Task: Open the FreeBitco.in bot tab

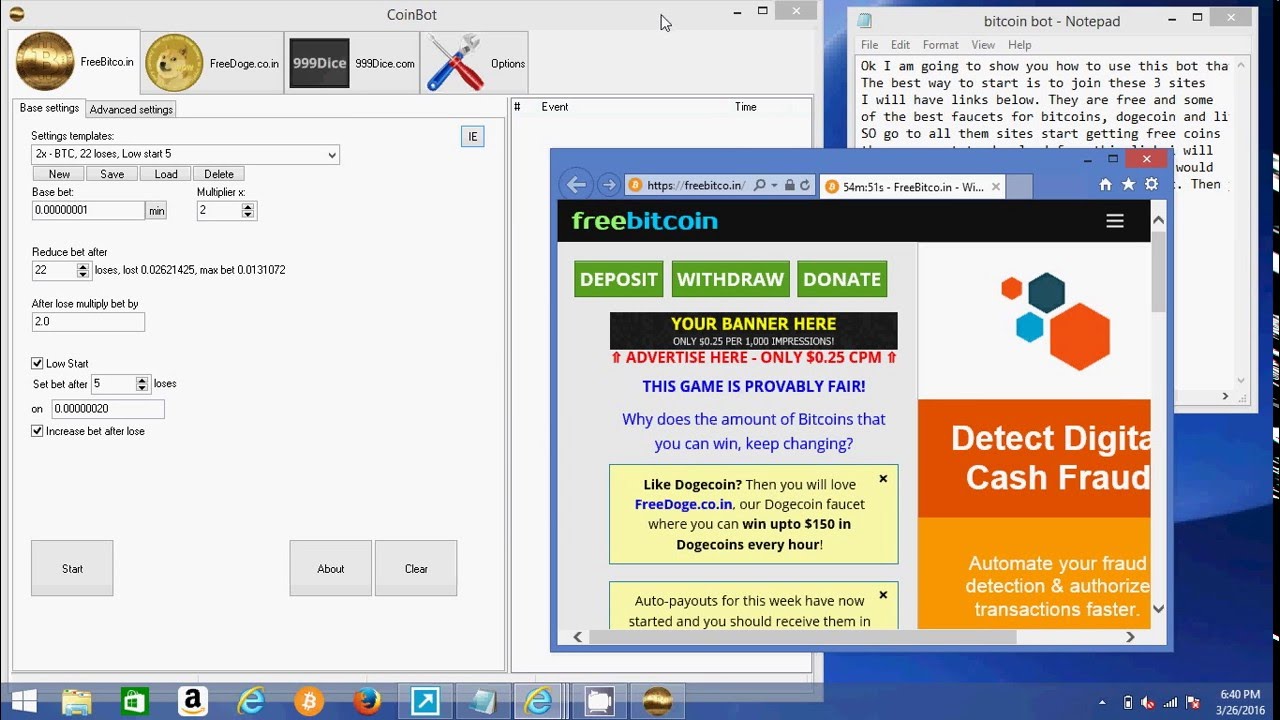Action: point(75,62)
